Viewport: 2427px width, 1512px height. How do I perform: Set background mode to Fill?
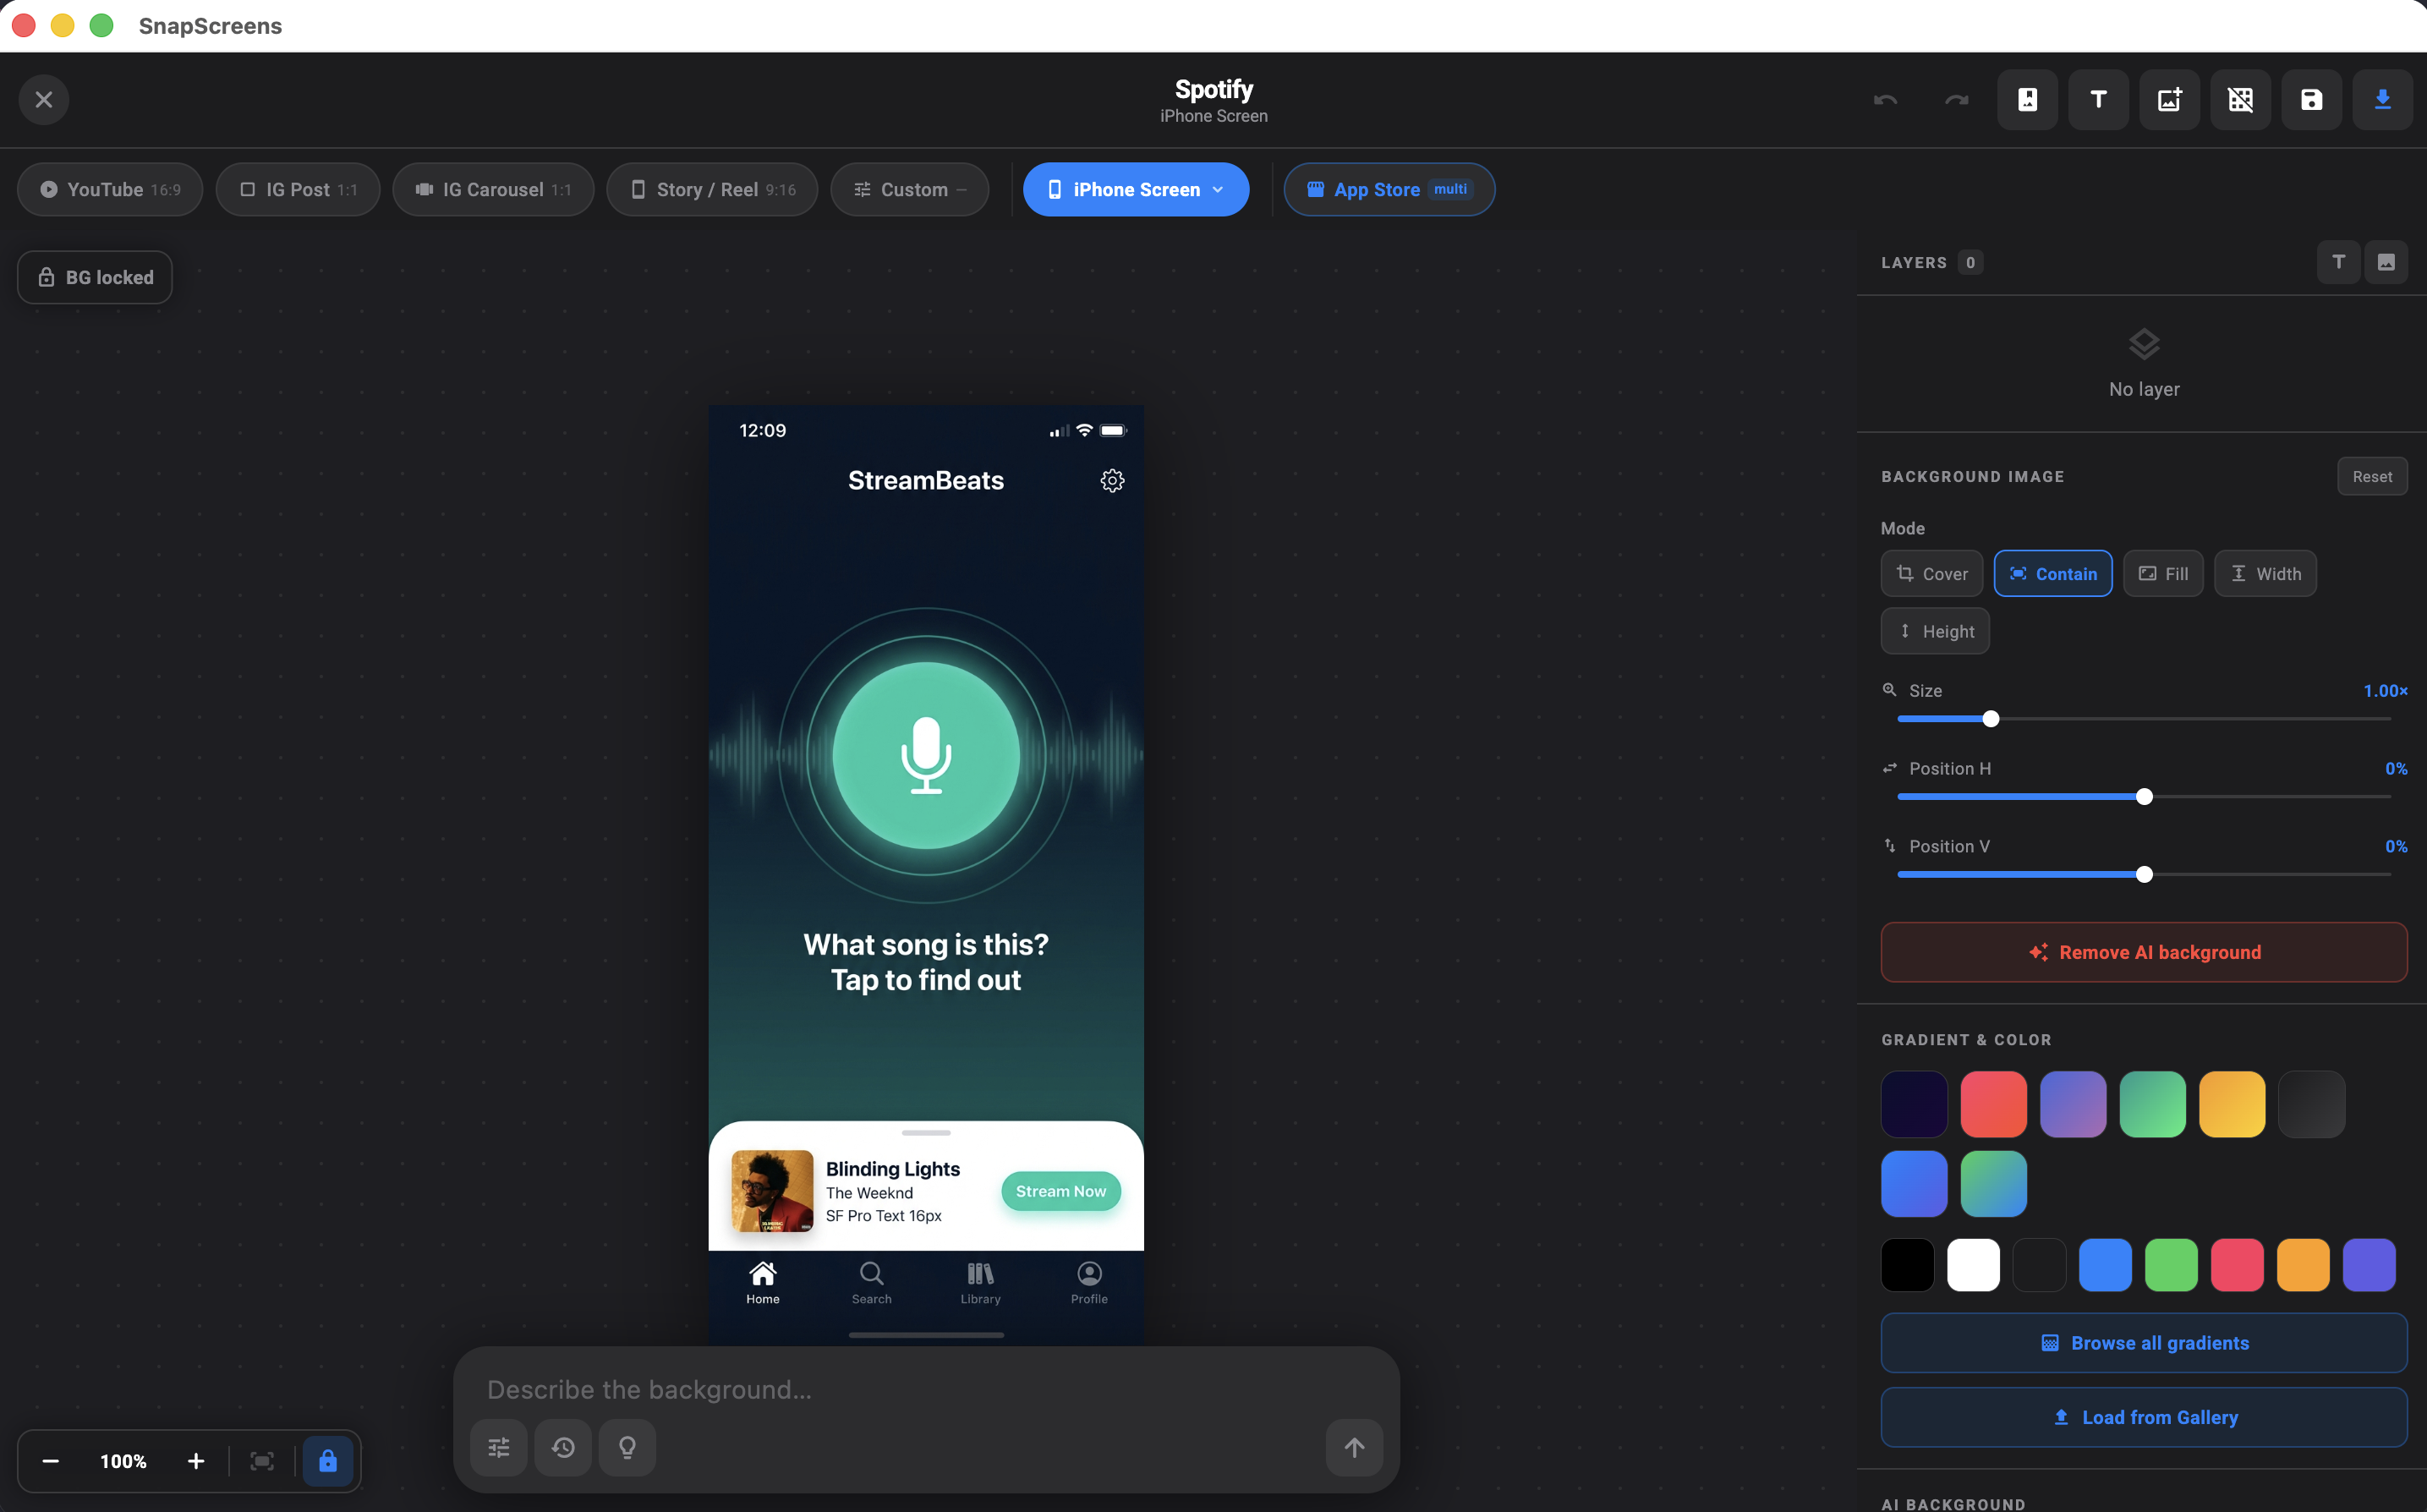coord(2163,573)
